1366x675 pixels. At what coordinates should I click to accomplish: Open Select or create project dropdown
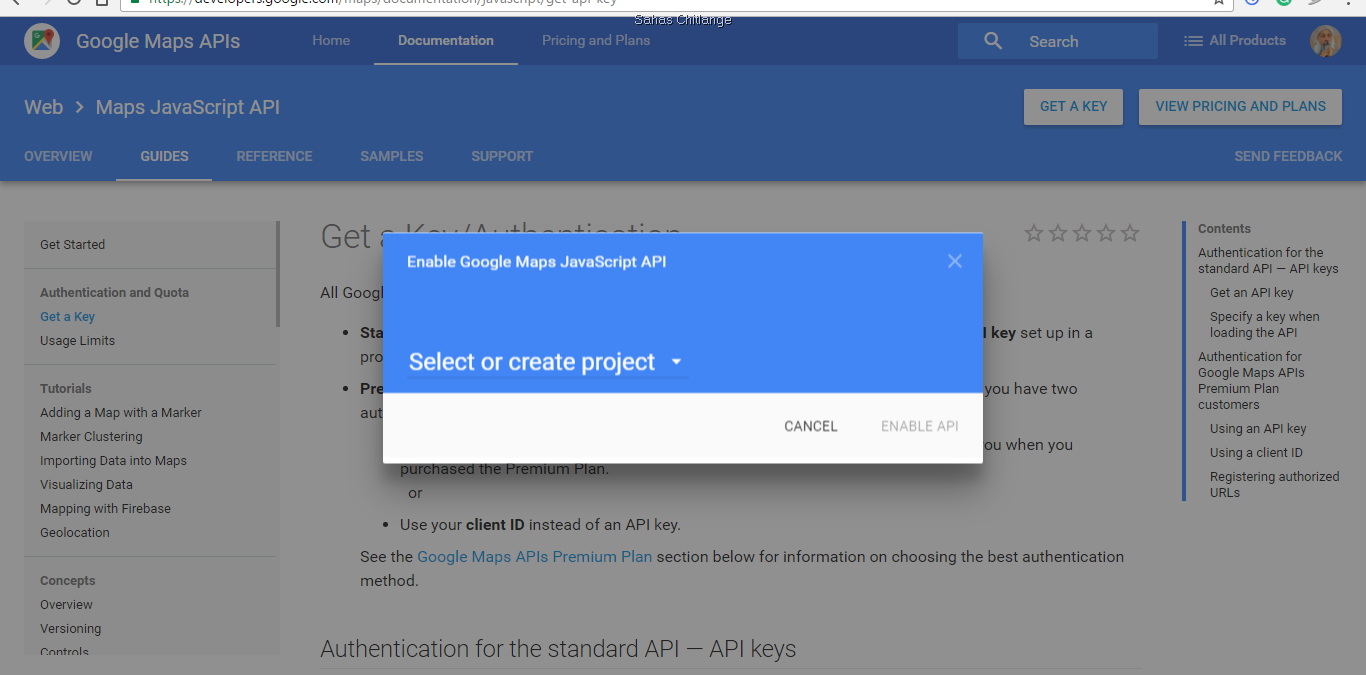click(547, 362)
